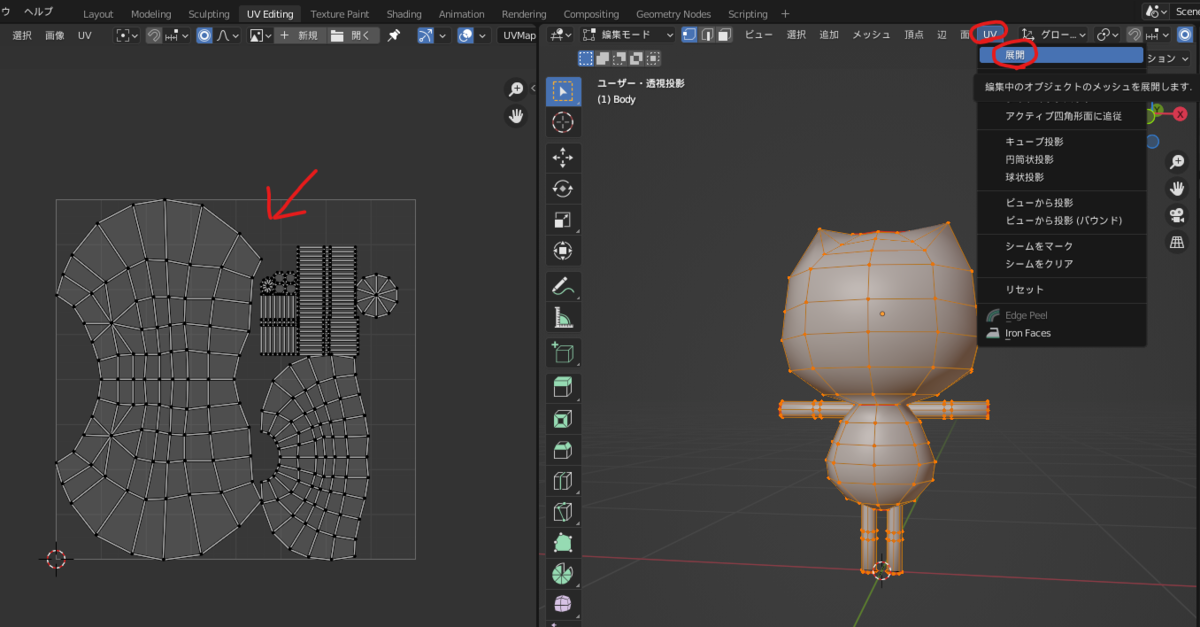Choose the Loop Cut tool
Viewport: 1200px width, 627px height.
tap(563, 481)
